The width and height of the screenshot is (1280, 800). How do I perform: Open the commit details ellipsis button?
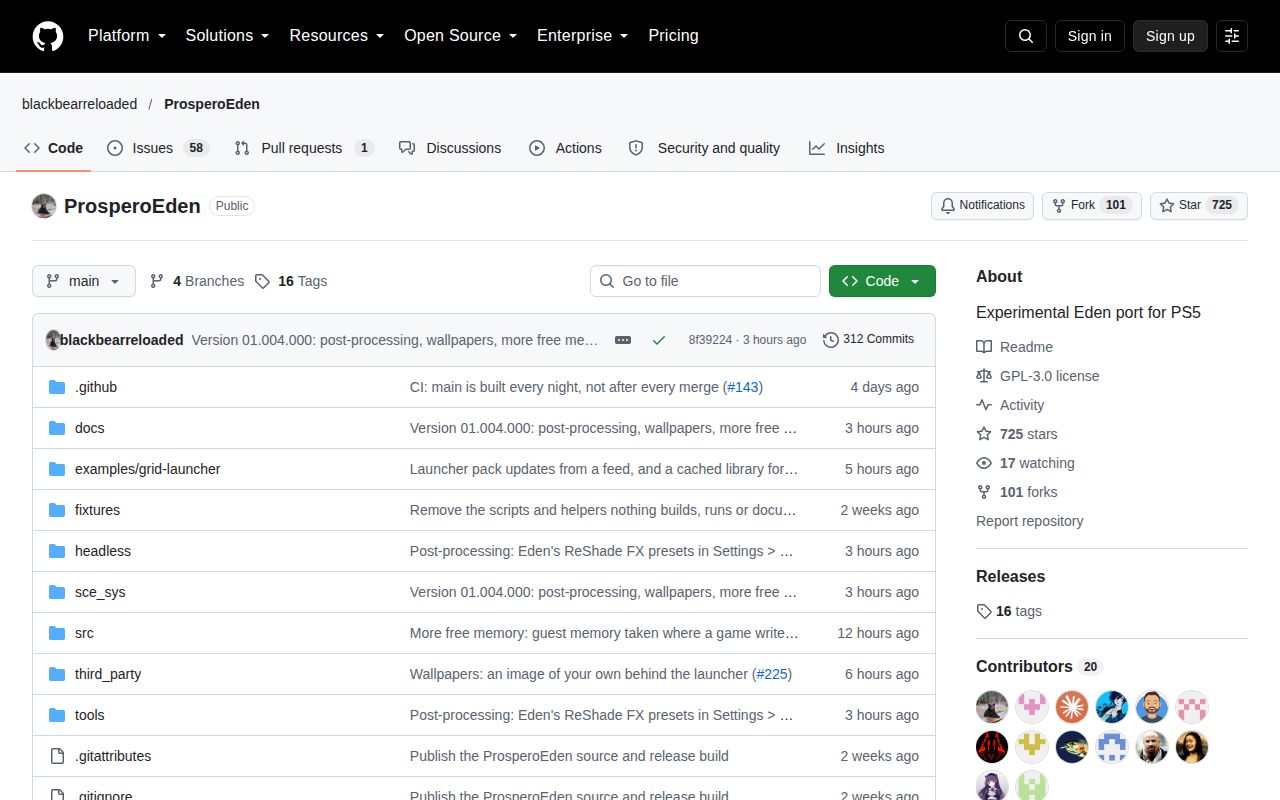tap(623, 340)
